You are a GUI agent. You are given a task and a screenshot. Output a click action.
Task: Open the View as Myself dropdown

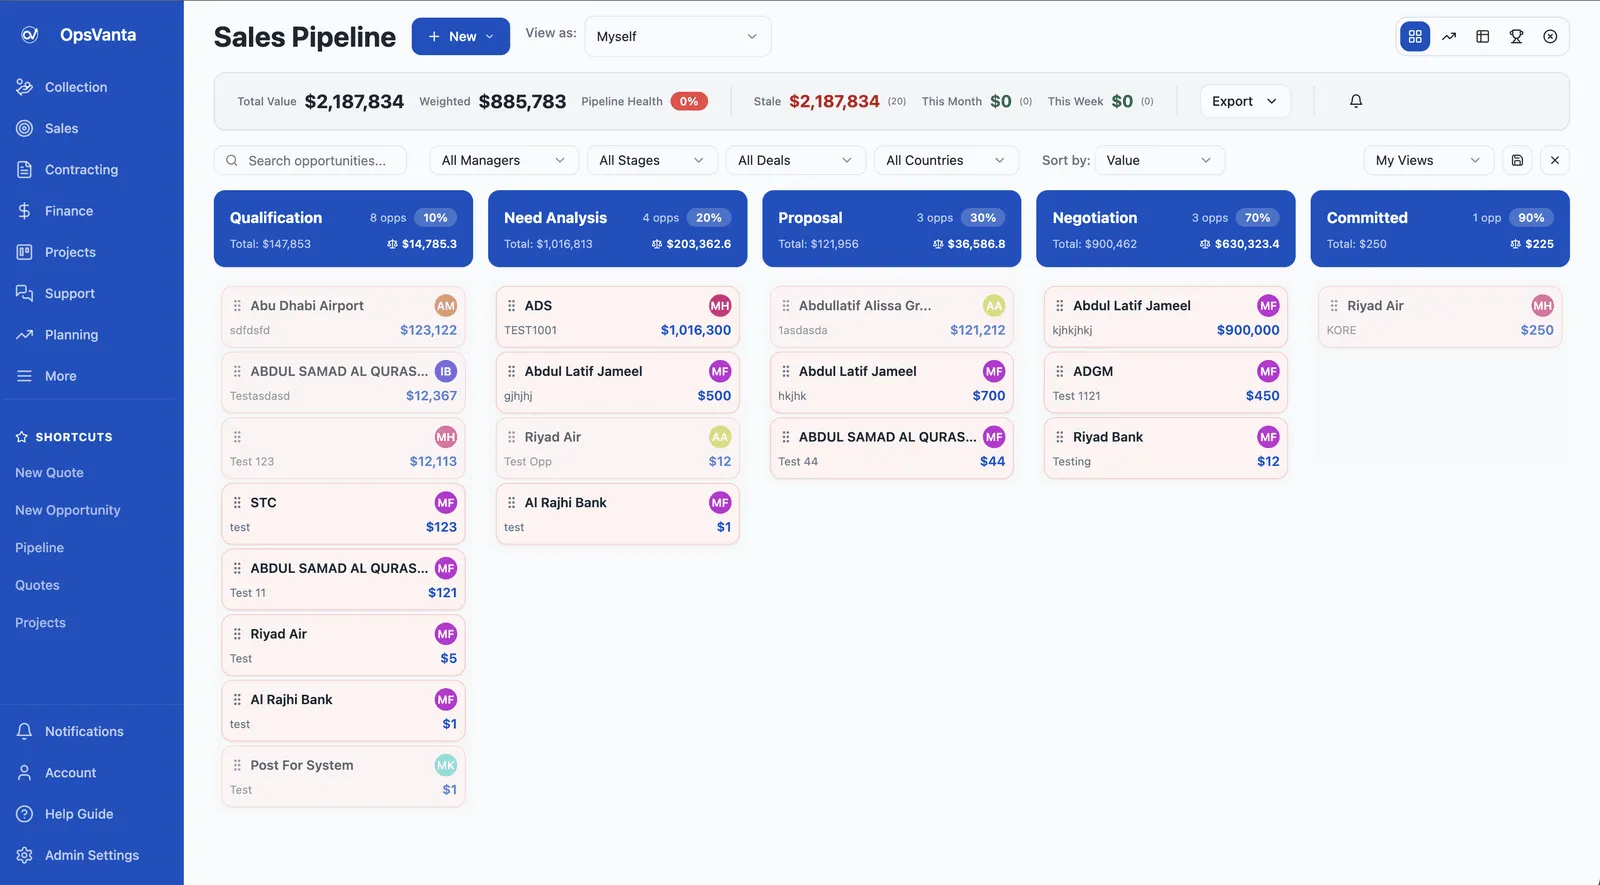(678, 37)
